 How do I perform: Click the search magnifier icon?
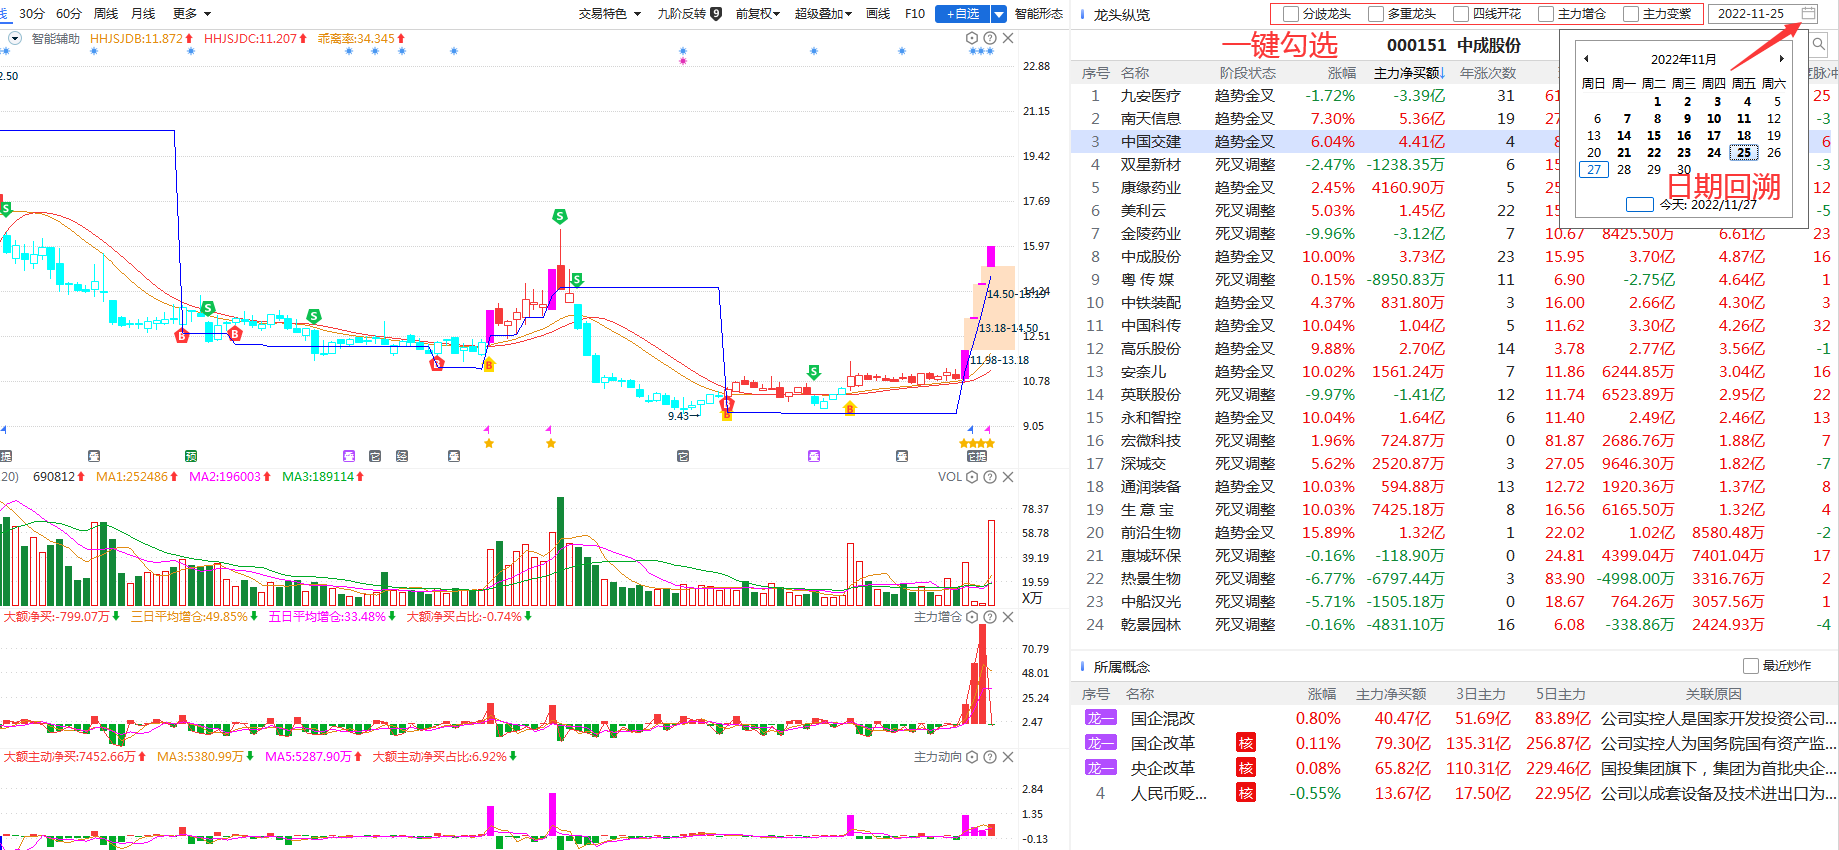pyautogui.click(x=1818, y=44)
